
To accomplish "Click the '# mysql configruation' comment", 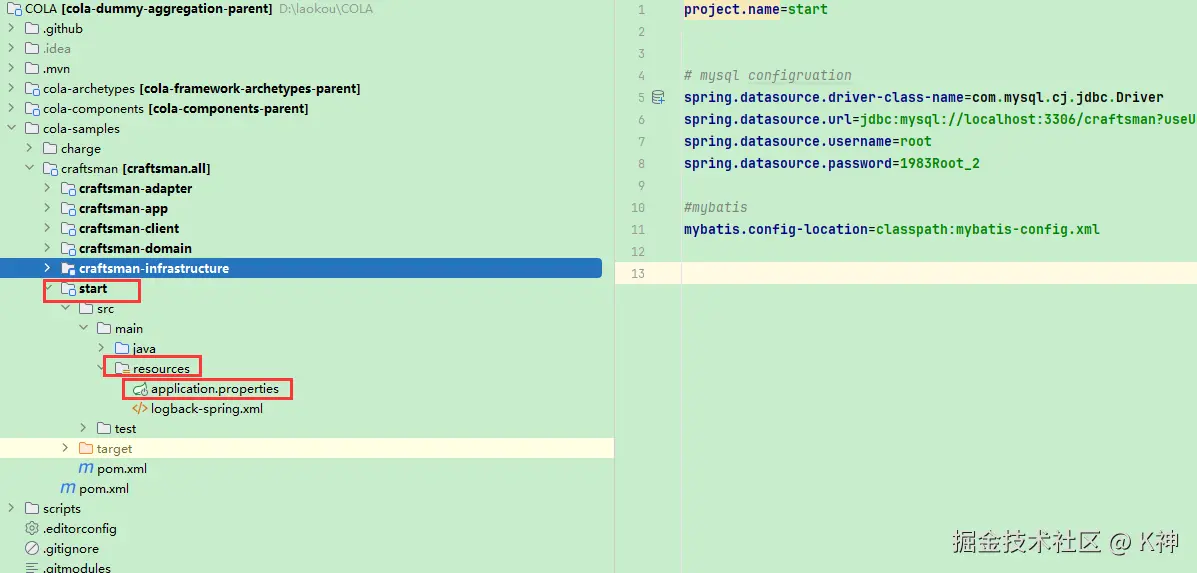I will 767,76.
